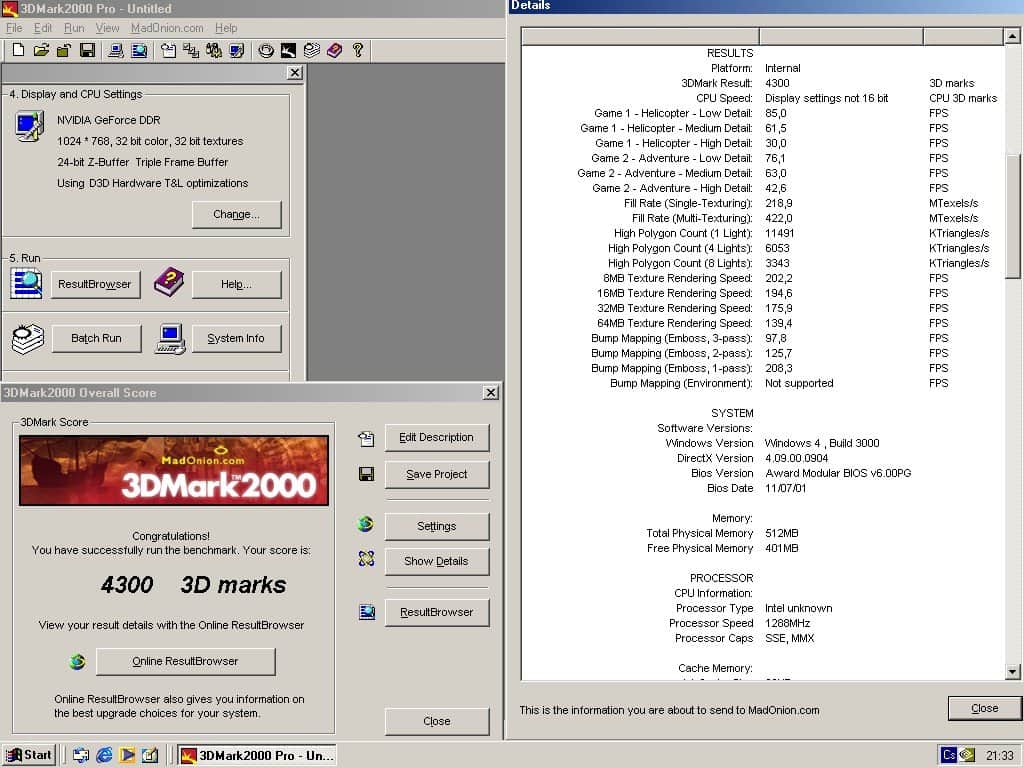Click the magnifier icon left of ResultBrowser in Run section
The width and height of the screenshot is (1024, 768).
[26, 284]
